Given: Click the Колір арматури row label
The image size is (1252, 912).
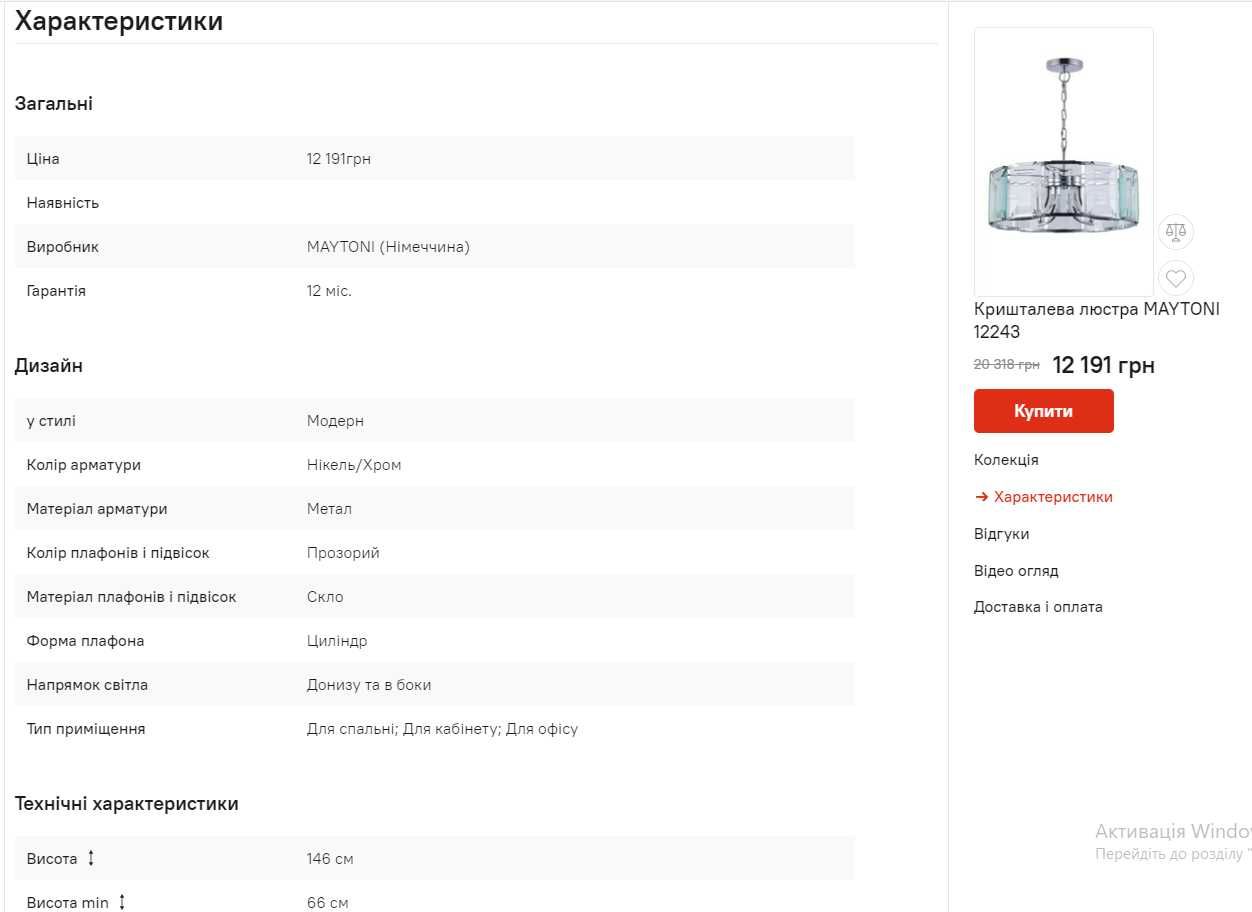Looking at the screenshot, I should pos(84,465).
